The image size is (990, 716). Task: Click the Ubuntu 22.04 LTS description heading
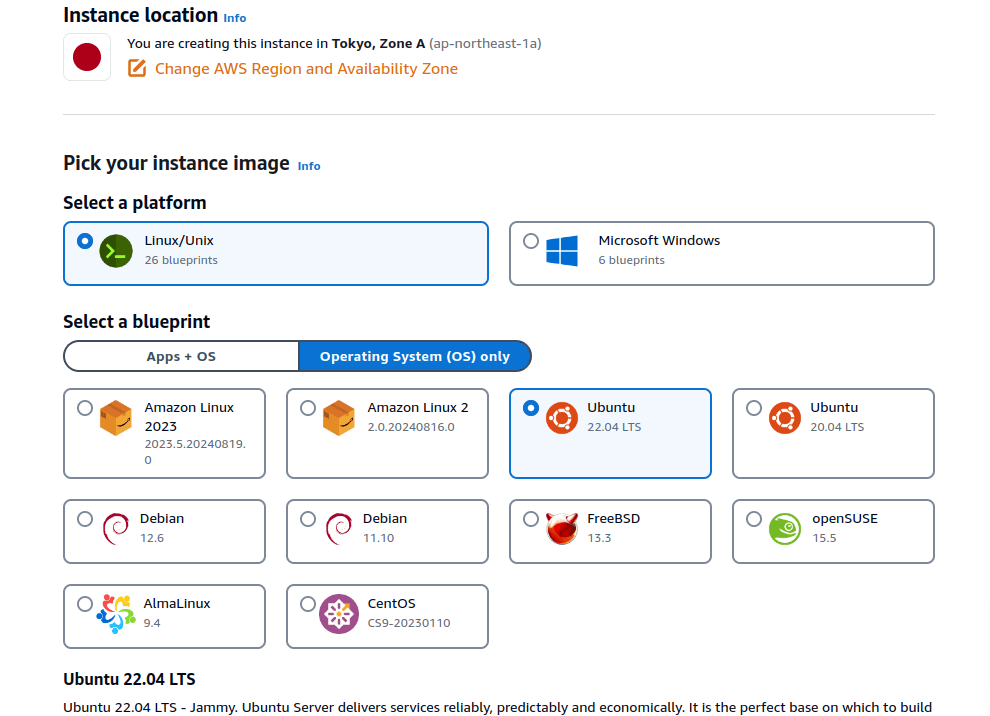[x=129, y=679]
